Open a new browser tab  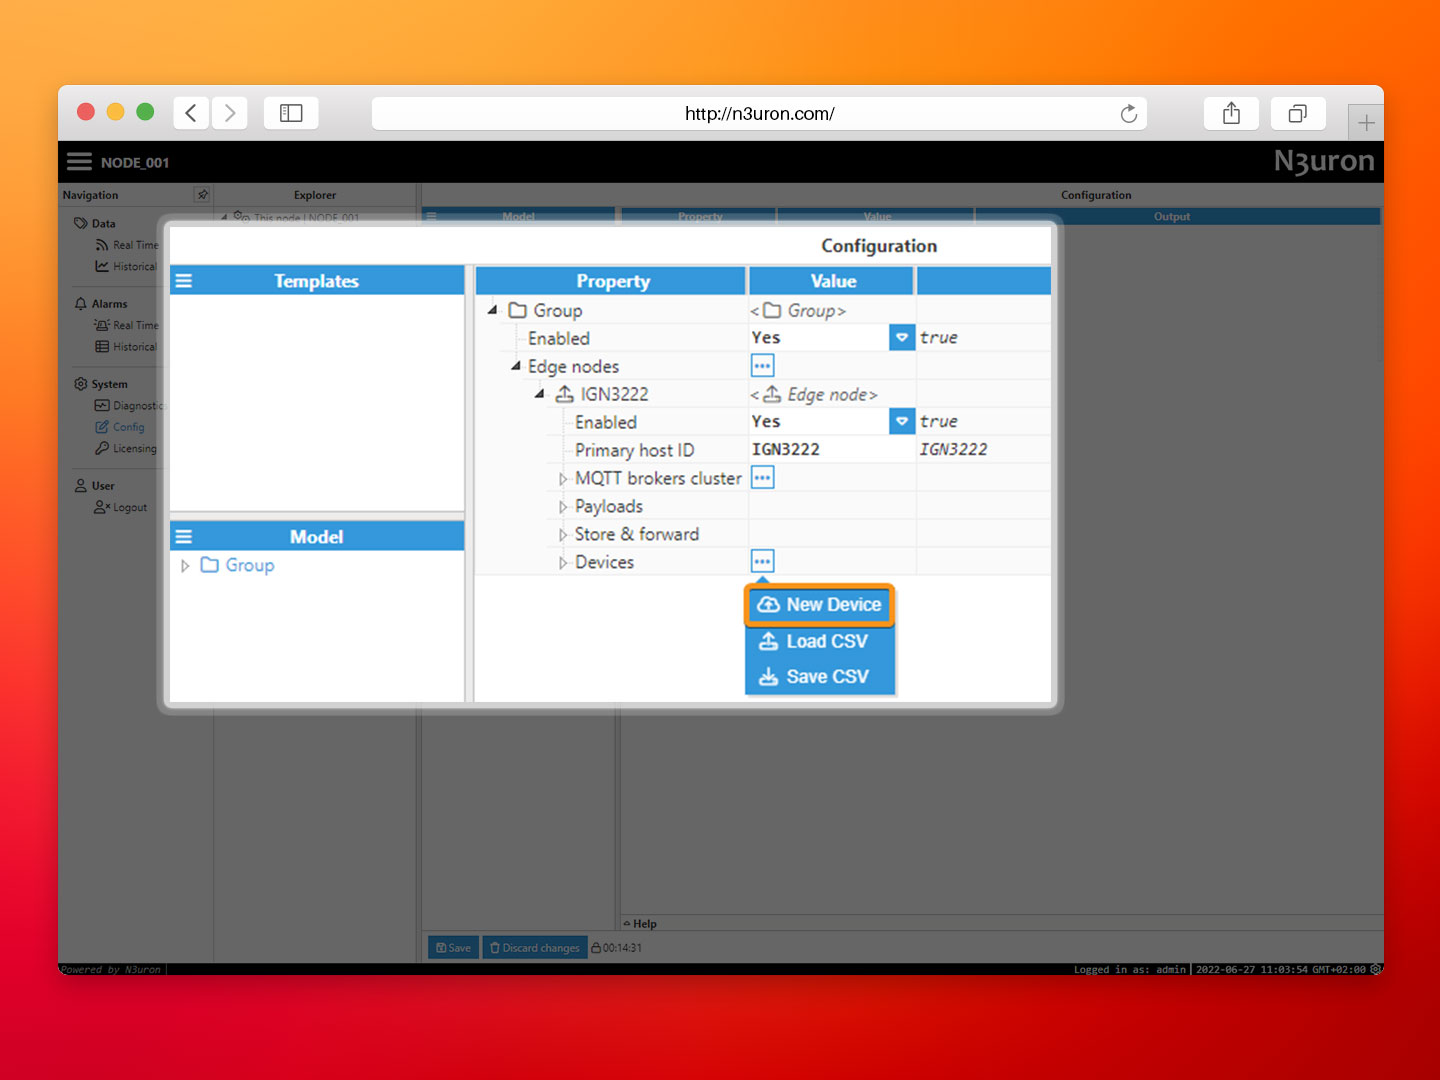1366,123
